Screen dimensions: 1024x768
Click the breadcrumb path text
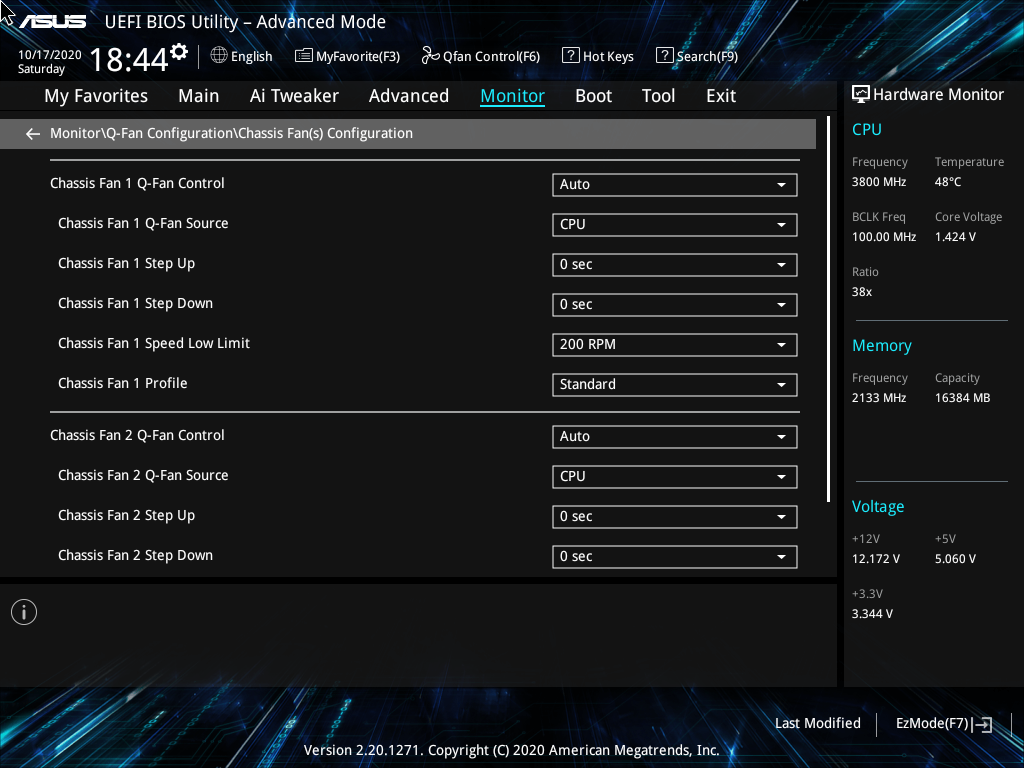231,133
